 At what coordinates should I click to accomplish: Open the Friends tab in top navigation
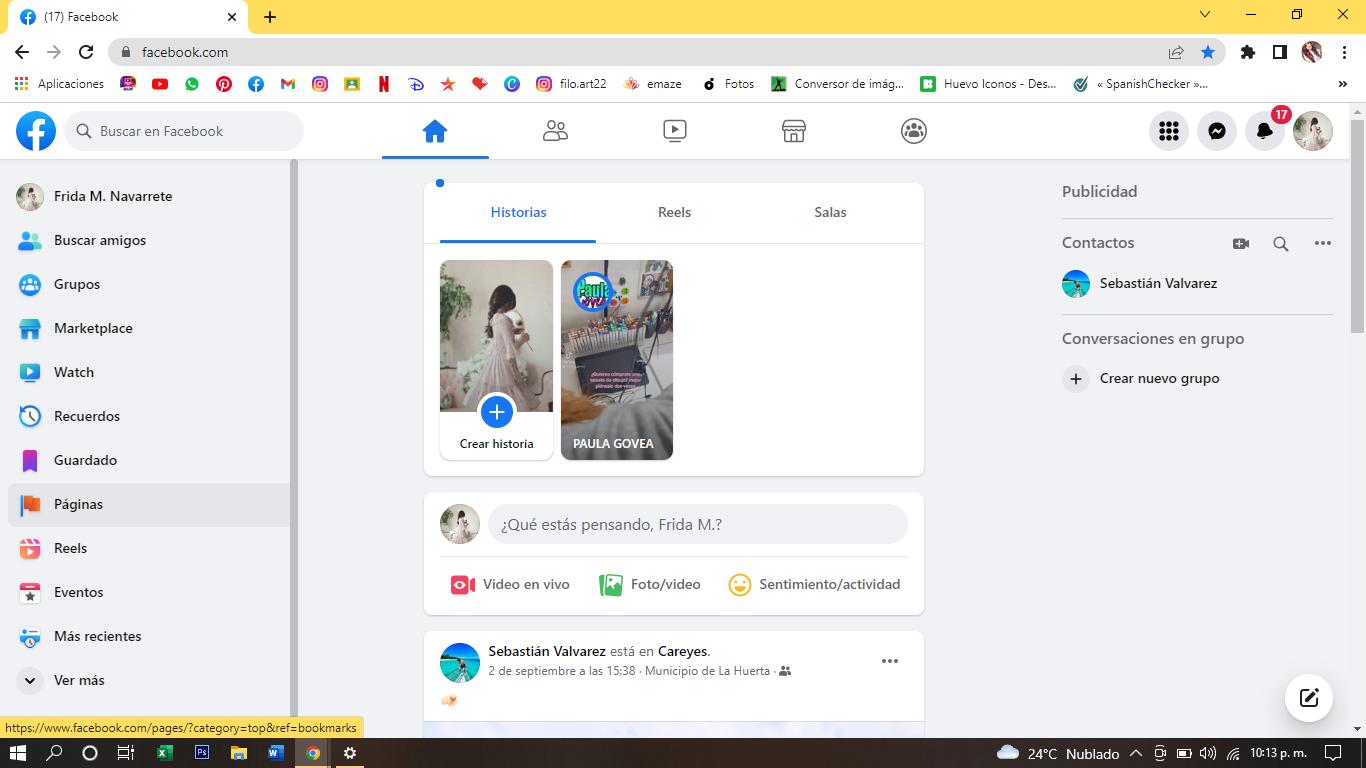(555, 131)
